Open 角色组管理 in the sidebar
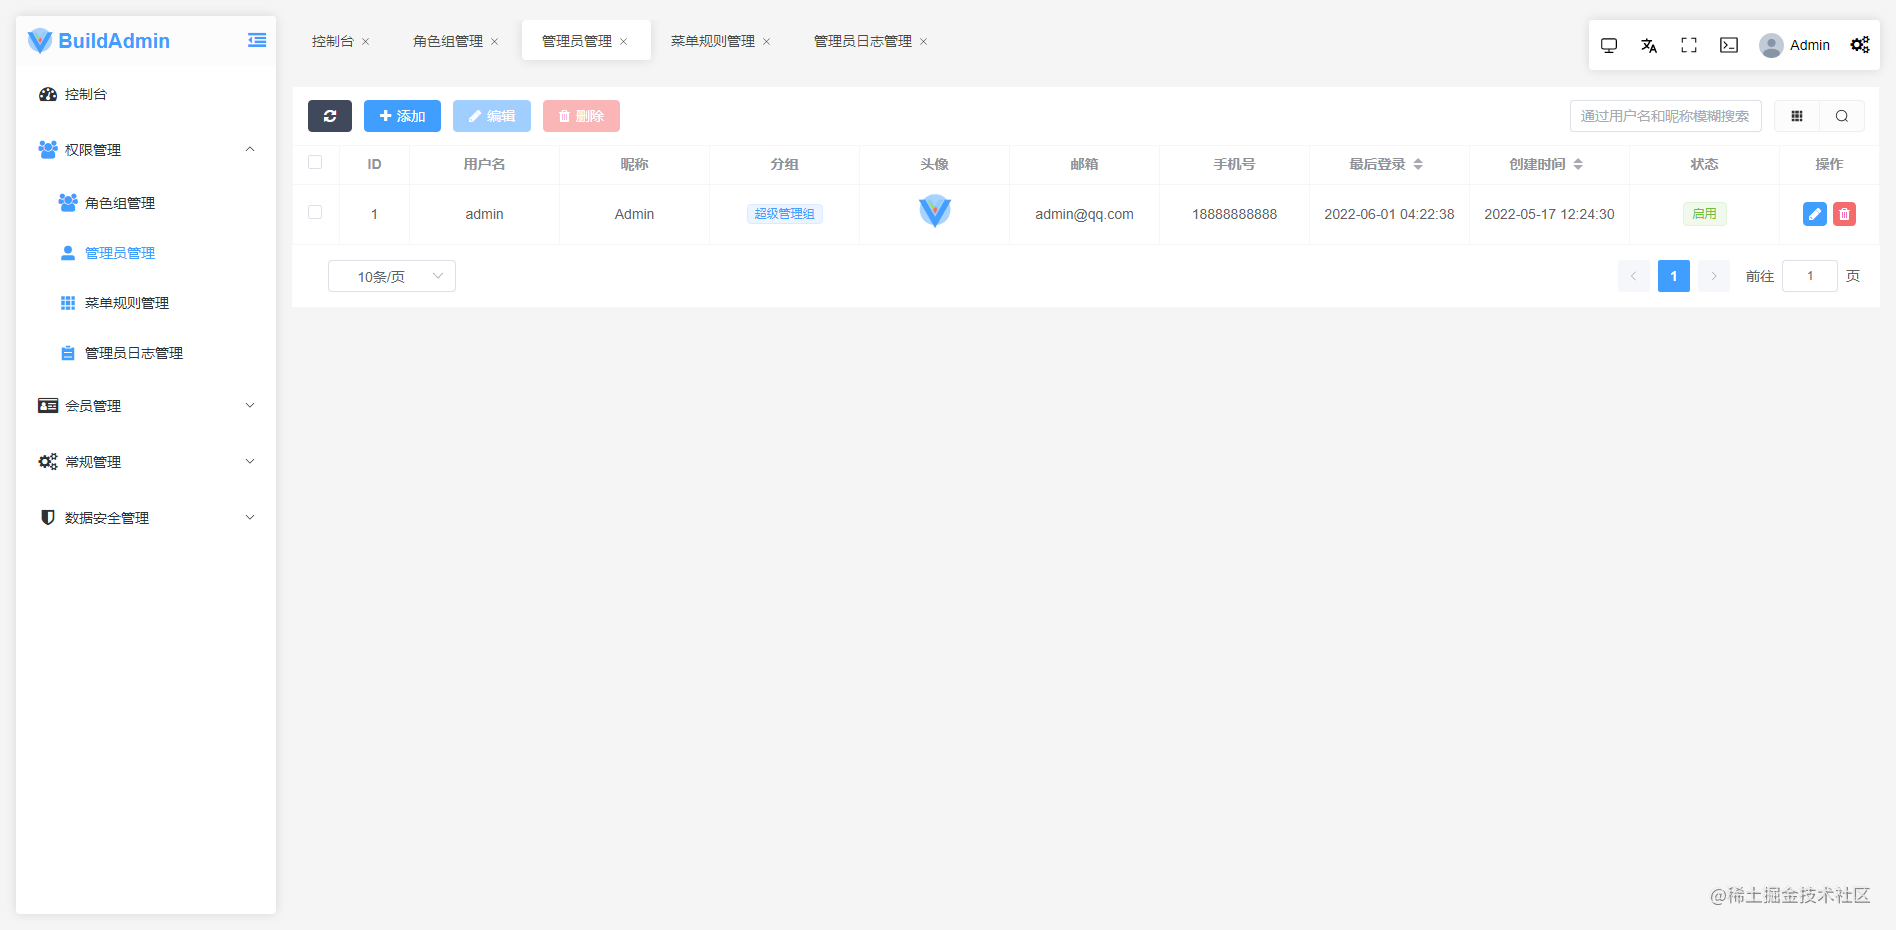 pos(146,203)
